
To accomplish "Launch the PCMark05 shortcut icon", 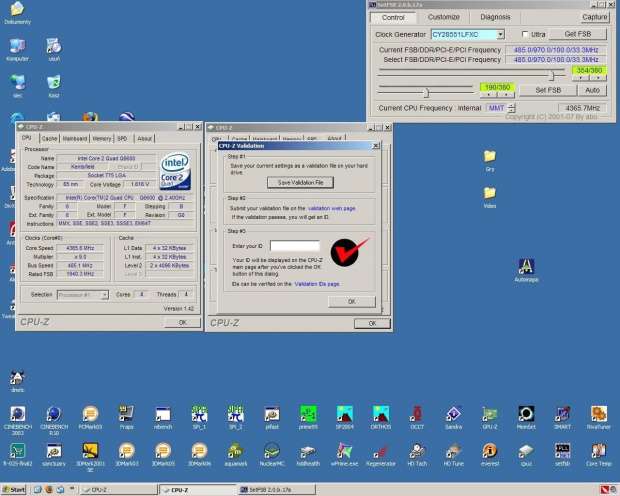I will coord(90,414).
